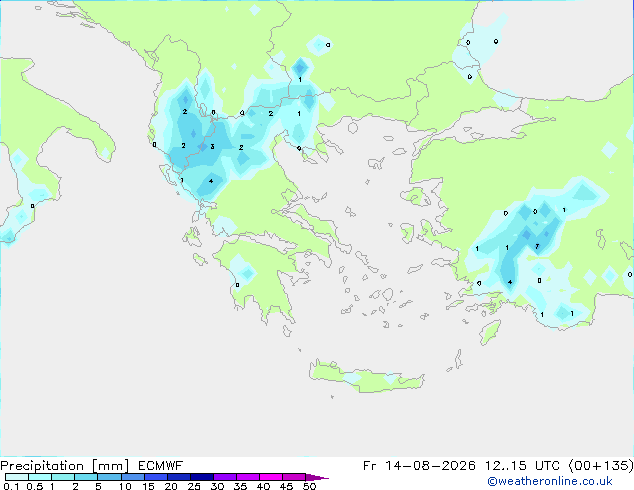
Task: Click the legend arrow tip above 50
Action: click(317, 477)
